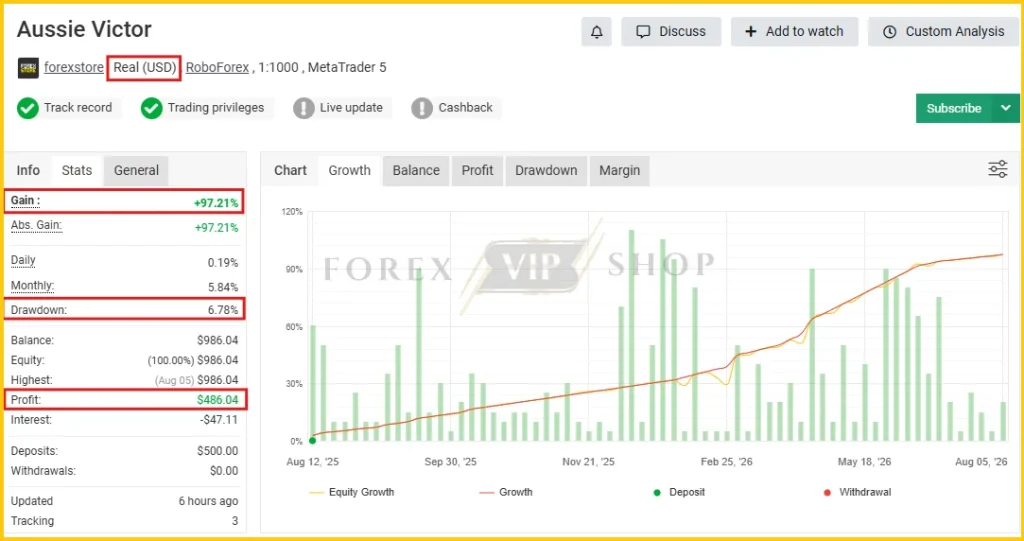Click Add to watch button
The height and width of the screenshot is (541, 1024).
[794, 32]
